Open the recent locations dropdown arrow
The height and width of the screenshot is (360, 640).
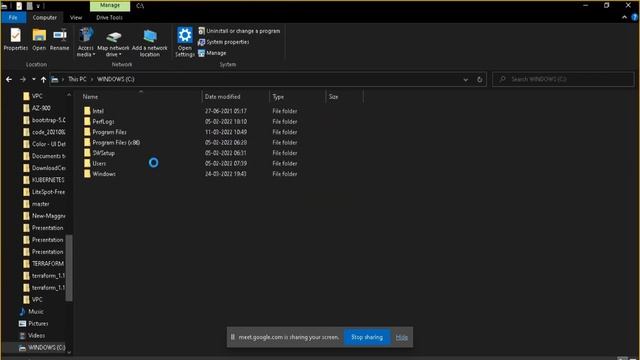34,80
